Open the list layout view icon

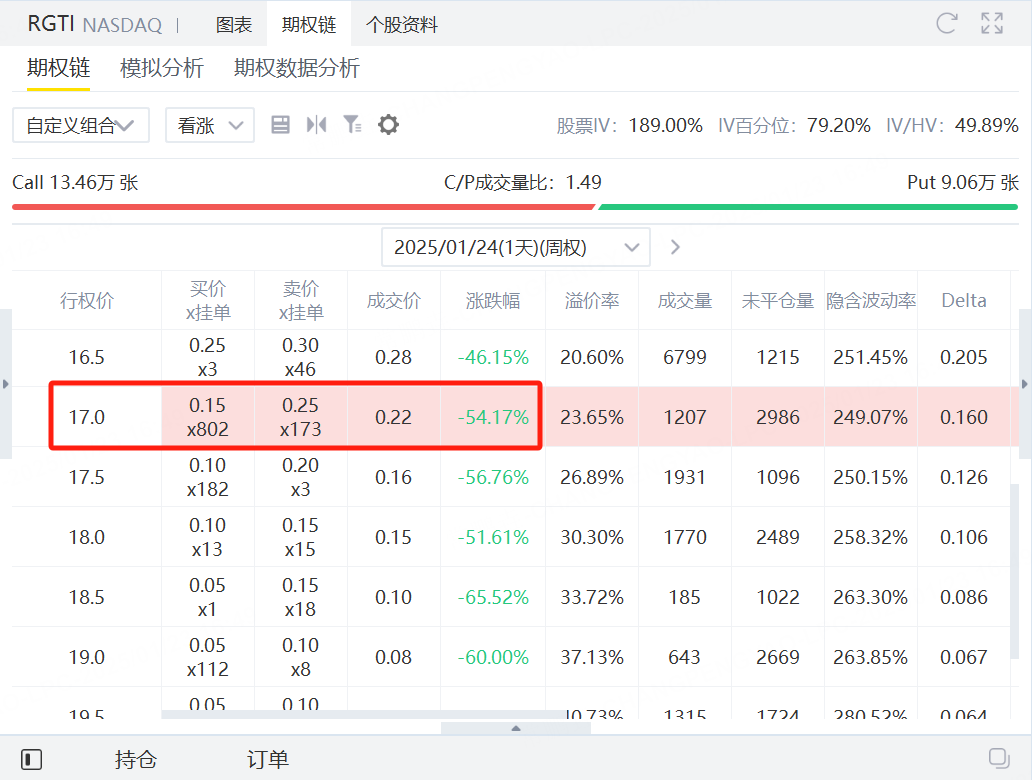[x=280, y=124]
